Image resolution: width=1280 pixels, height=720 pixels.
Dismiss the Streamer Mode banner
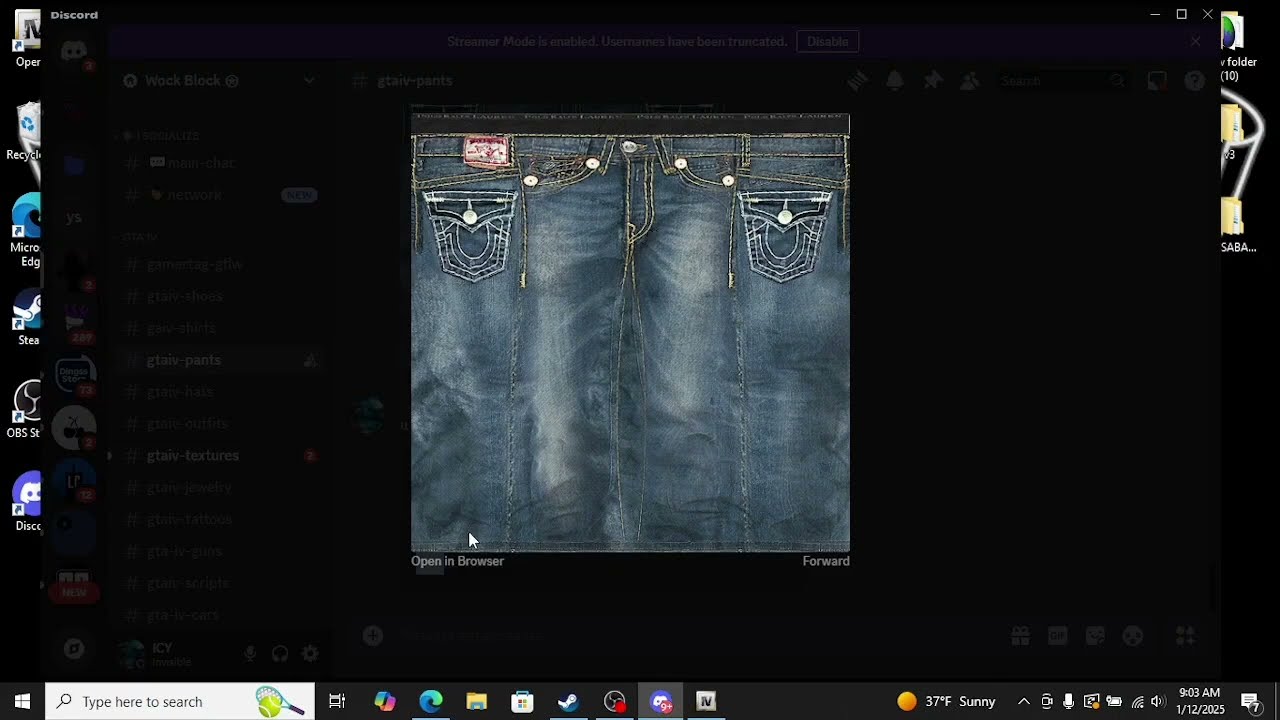click(x=1195, y=41)
